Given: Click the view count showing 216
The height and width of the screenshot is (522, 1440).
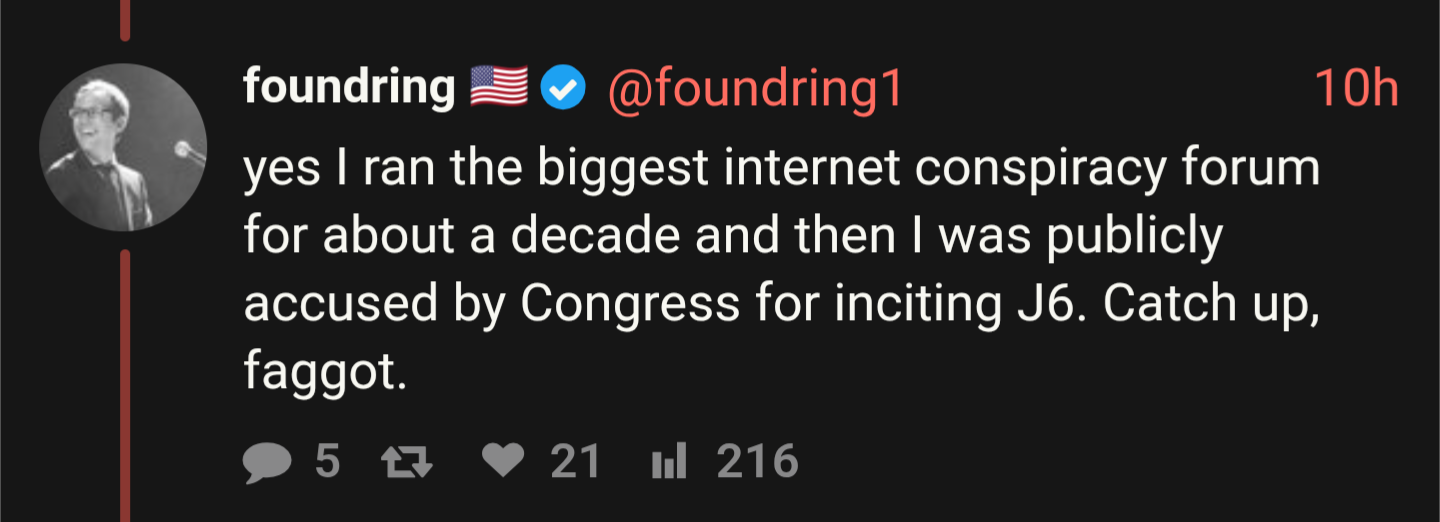Looking at the screenshot, I should click(x=758, y=462).
